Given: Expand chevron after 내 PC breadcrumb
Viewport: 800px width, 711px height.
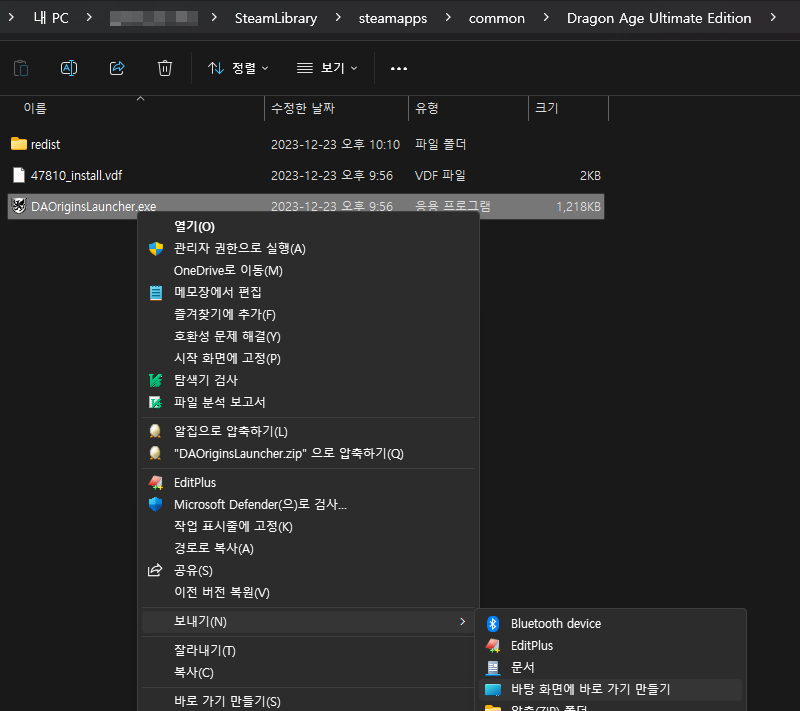Looking at the screenshot, I should [x=89, y=18].
